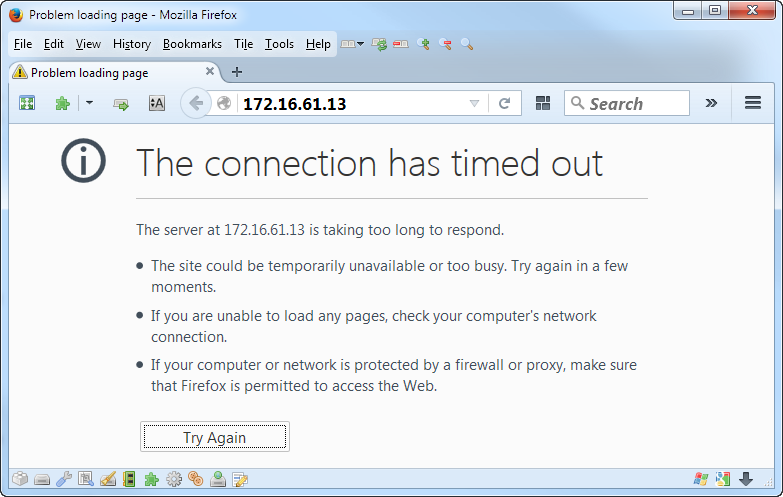Open the hamburger menu
The width and height of the screenshot is (783, 497).
(x=753, y=103)
